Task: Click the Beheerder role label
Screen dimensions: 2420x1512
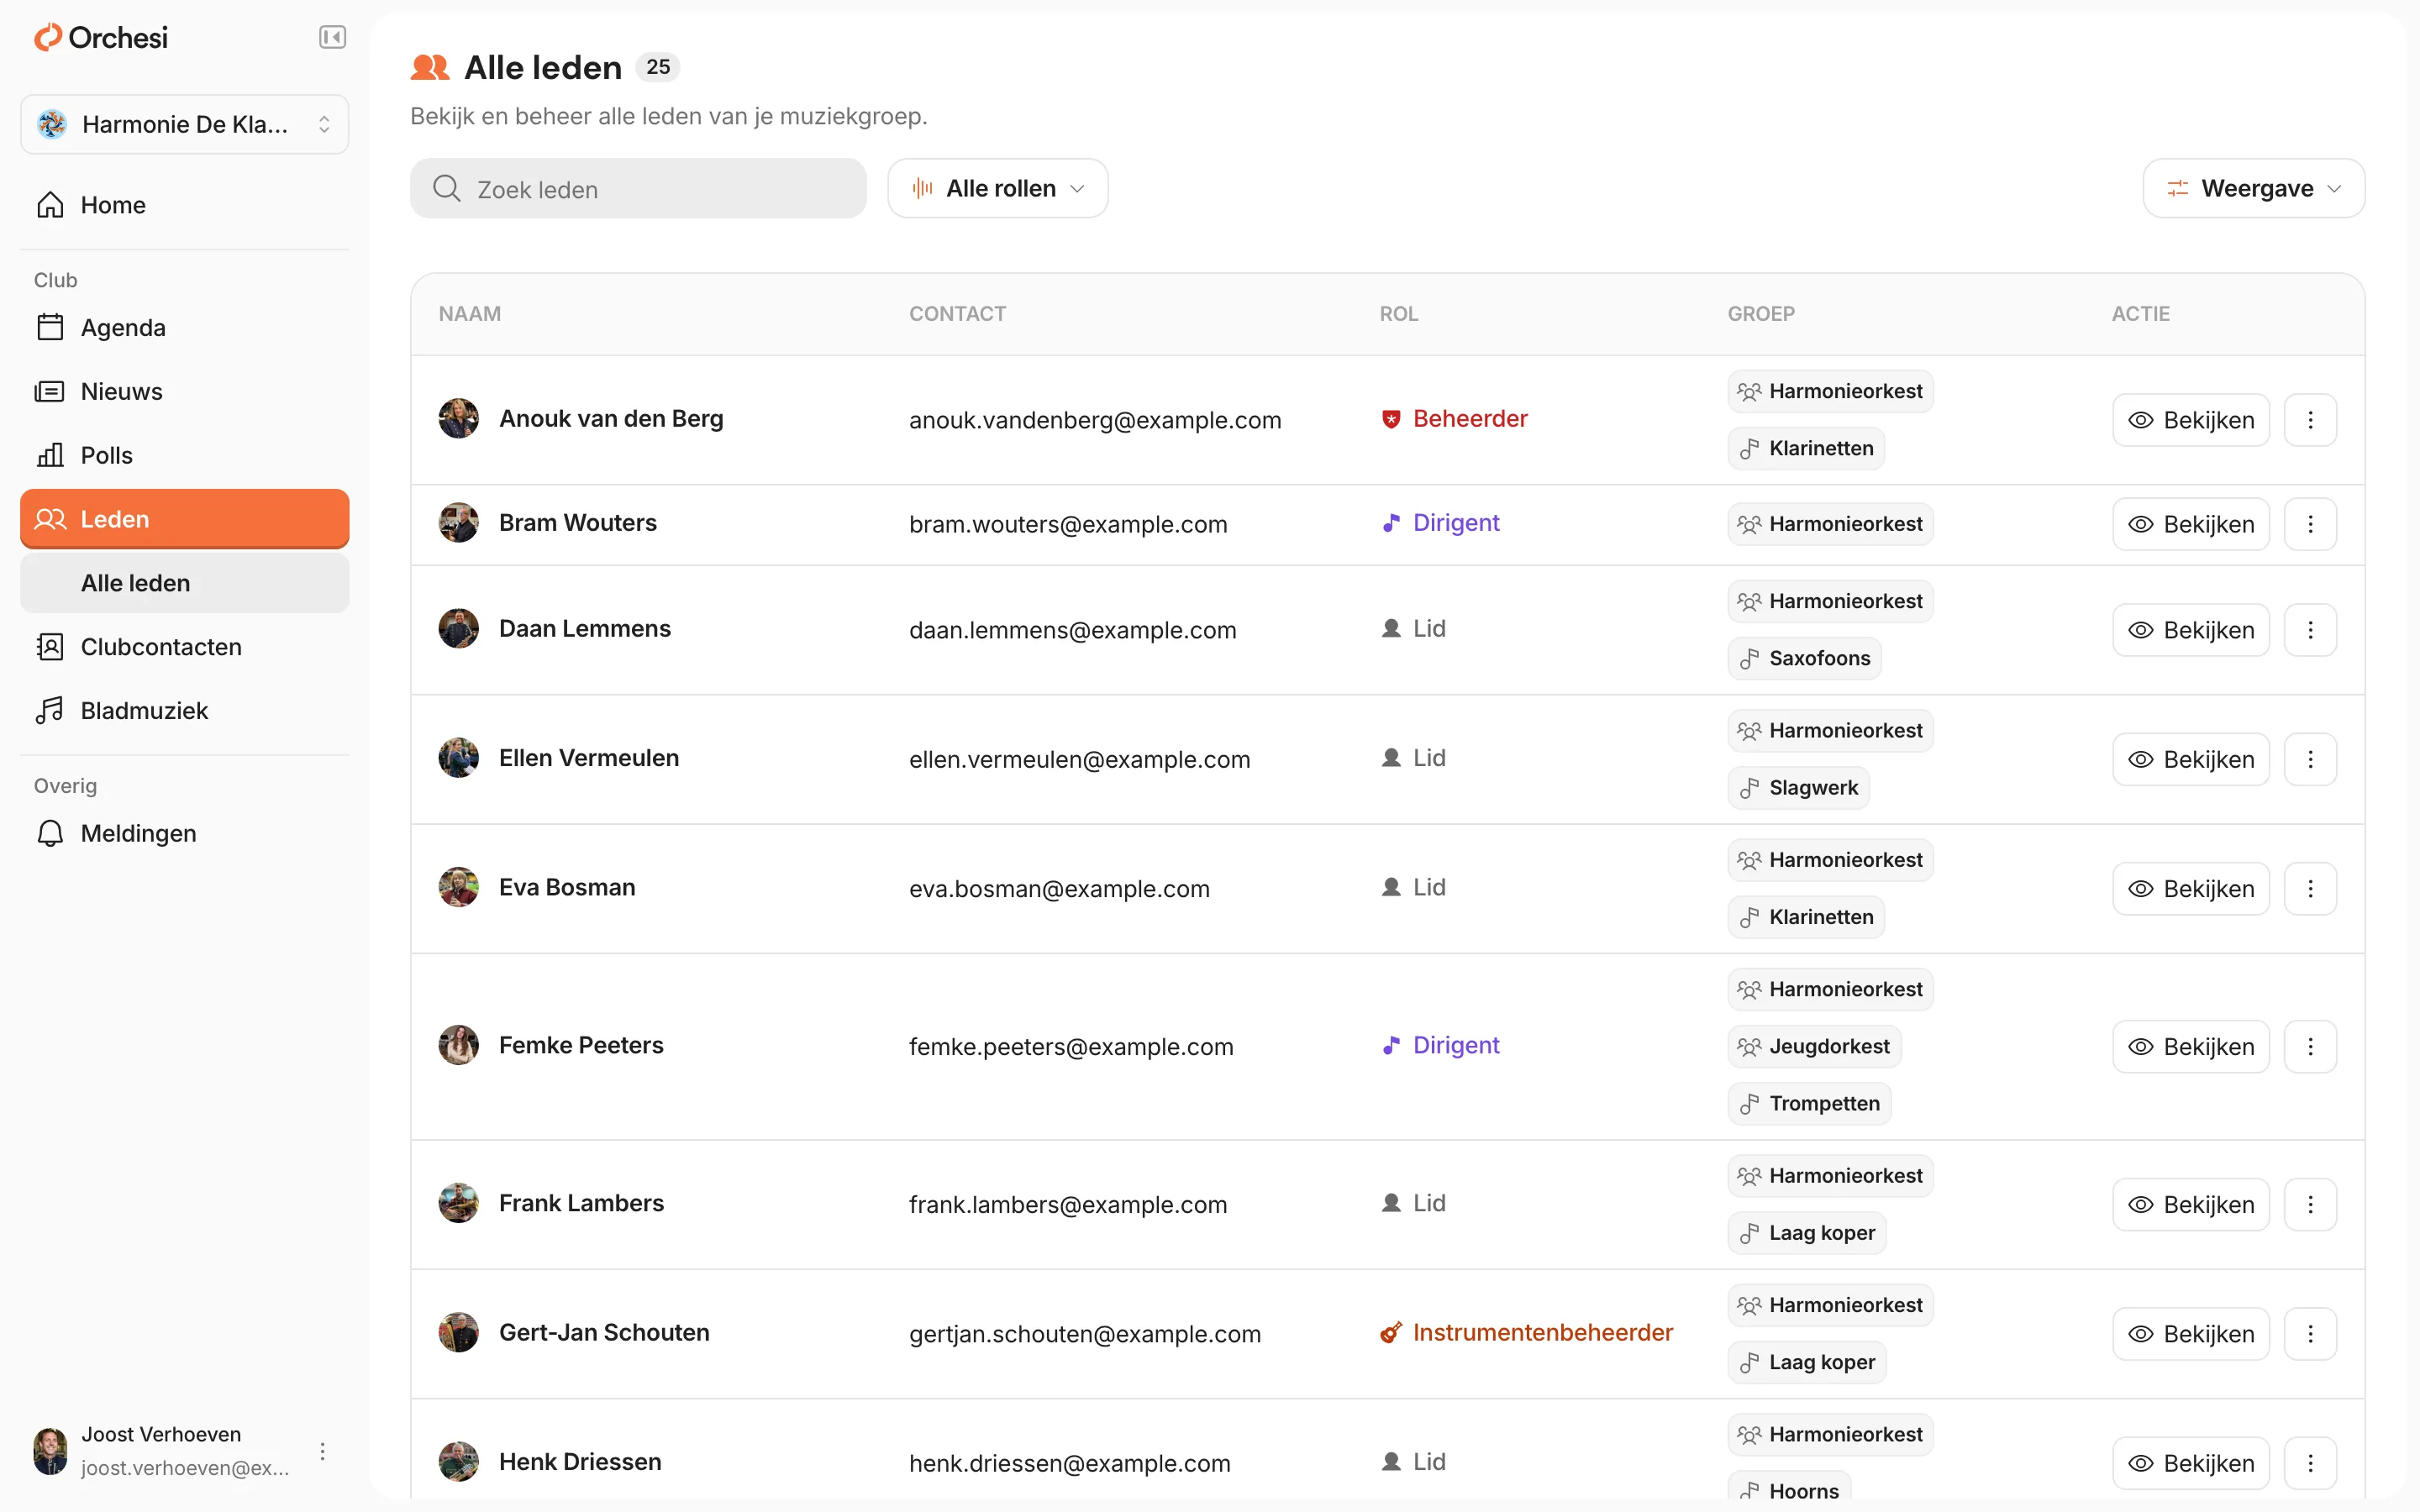Action: pos(1454,419)
